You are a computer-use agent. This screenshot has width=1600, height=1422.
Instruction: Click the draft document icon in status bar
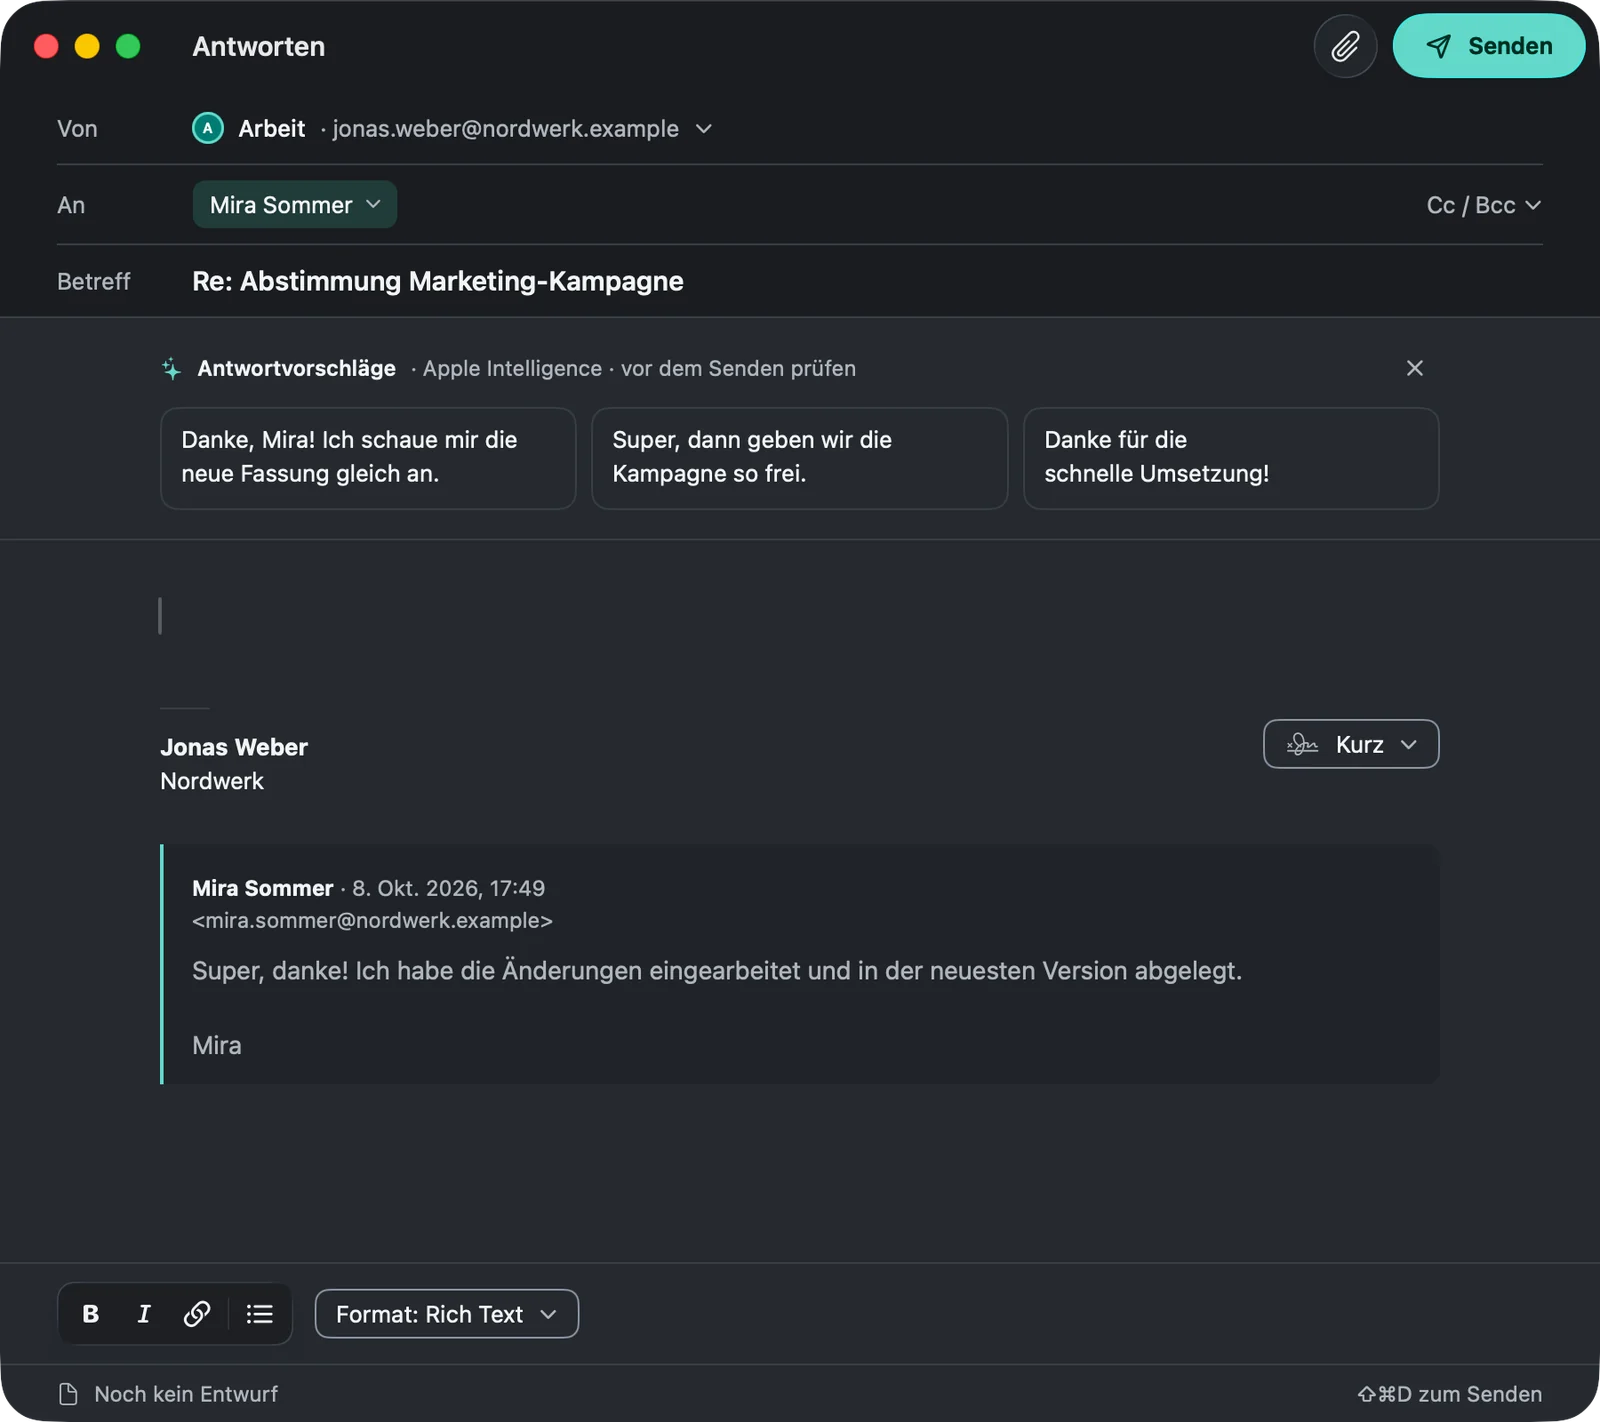(x=69, y=1394)
